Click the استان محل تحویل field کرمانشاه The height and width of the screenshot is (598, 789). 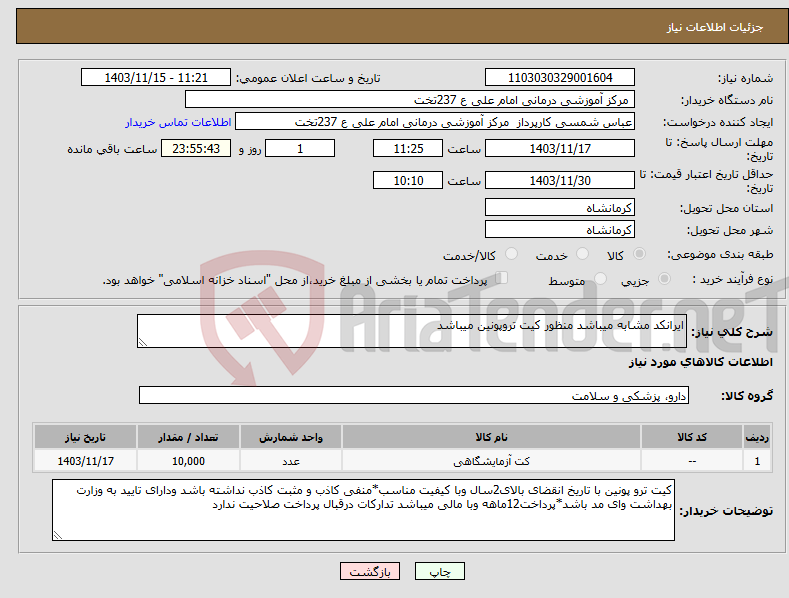(x=560, y=207)
